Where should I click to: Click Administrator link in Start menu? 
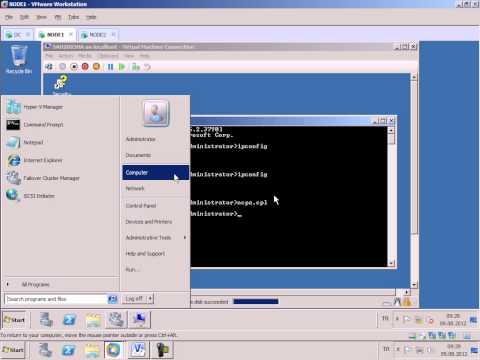[x=140, y=139]
